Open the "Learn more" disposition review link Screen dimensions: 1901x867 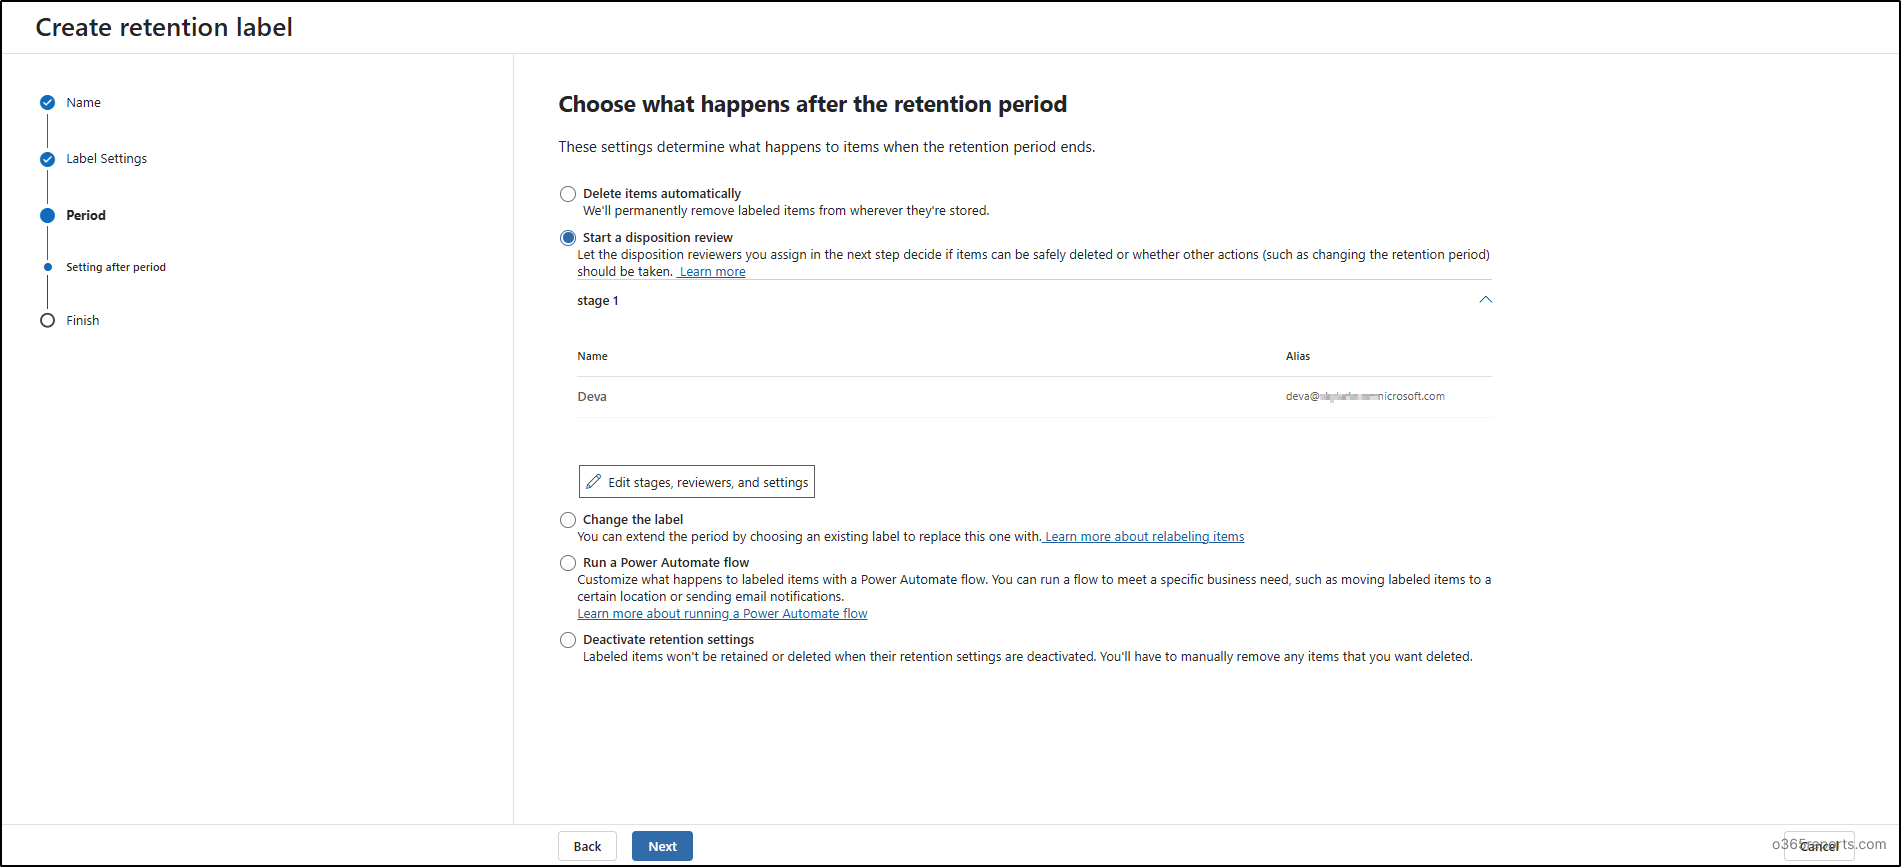click(x=711, y=271)
